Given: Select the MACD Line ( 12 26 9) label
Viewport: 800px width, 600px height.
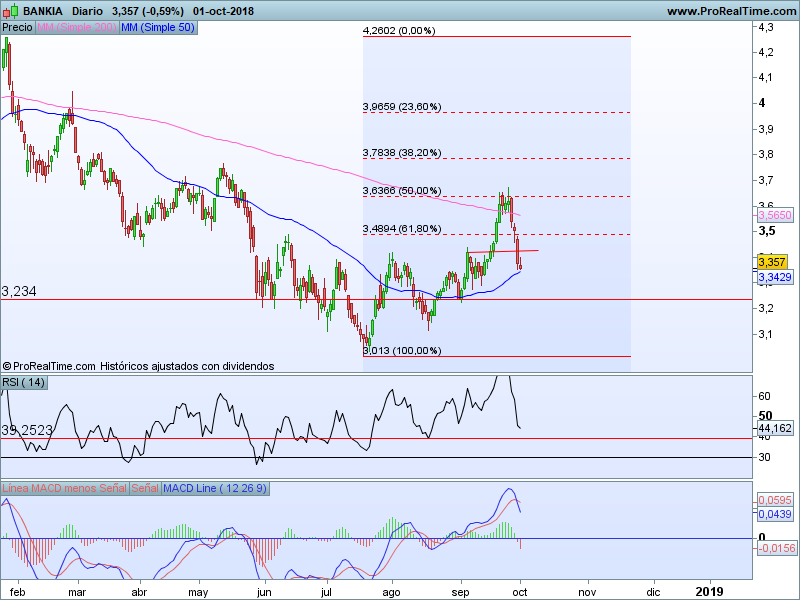Looking at the screenshot, I should click(215, 488).
